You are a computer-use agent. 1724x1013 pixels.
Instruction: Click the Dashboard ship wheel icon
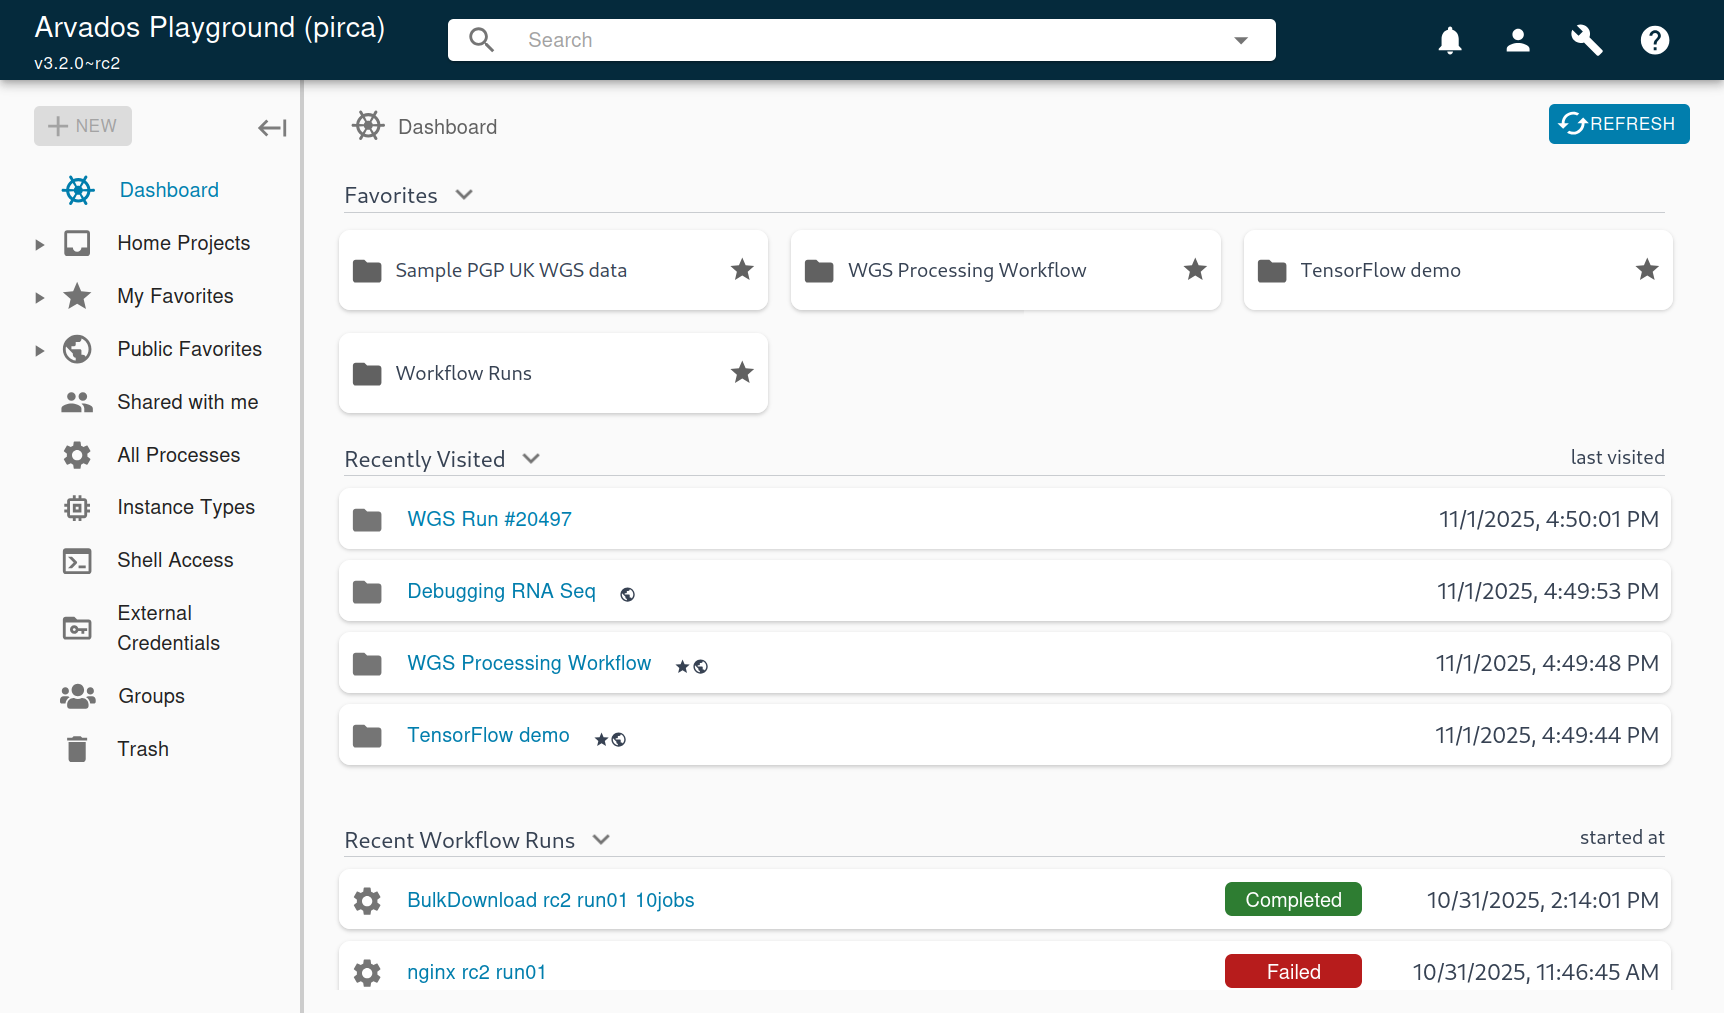pos(77,189)
